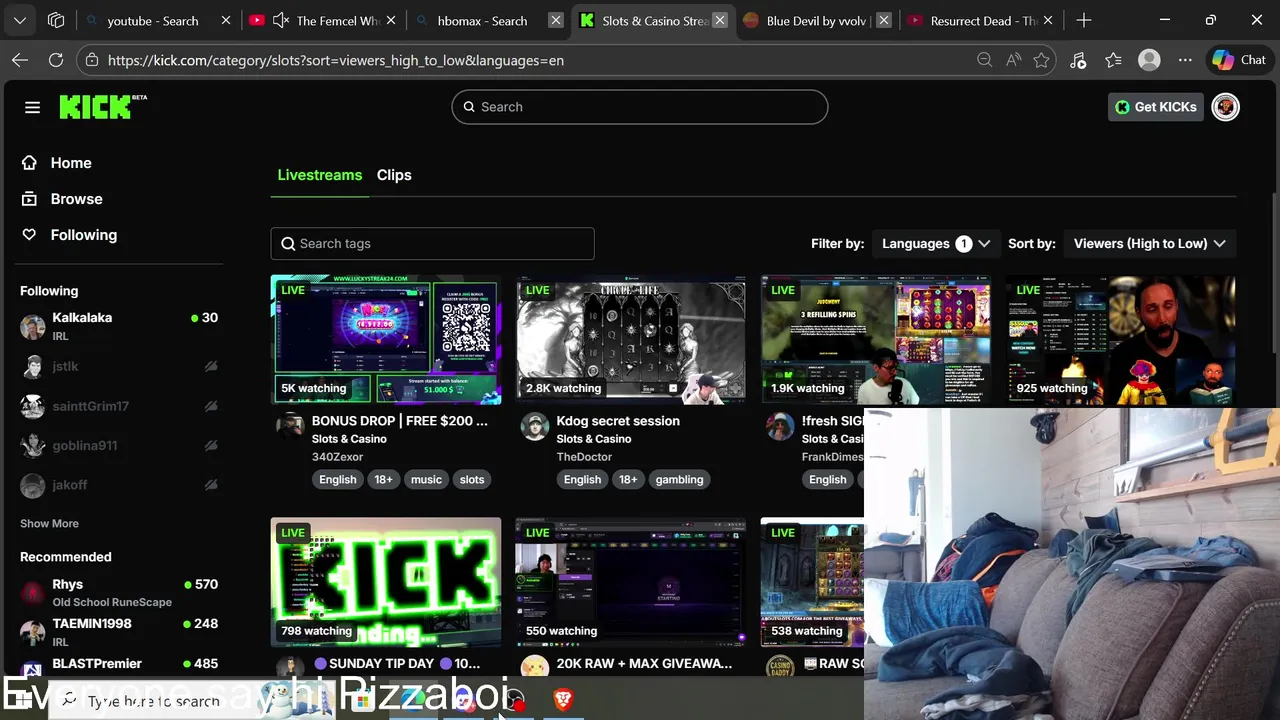Switch to Blue Devil by vvolv tab
Screen dimensions: 1280x720
tap(817, 20)
